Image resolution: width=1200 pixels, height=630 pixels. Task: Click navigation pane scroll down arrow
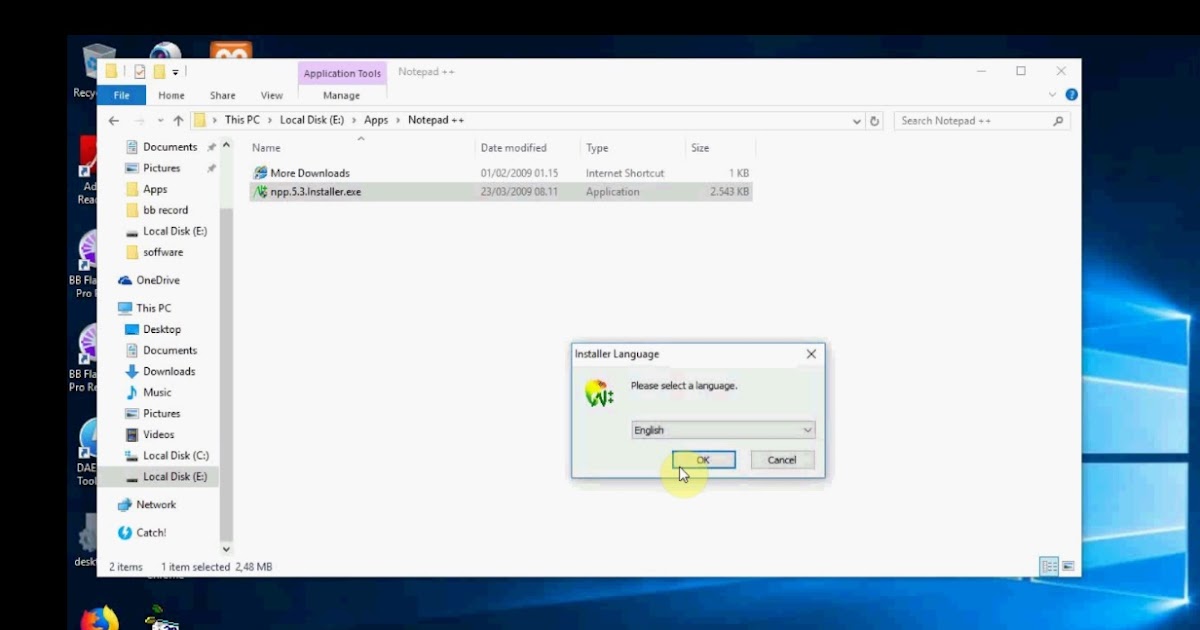click(x=226, y=548)
